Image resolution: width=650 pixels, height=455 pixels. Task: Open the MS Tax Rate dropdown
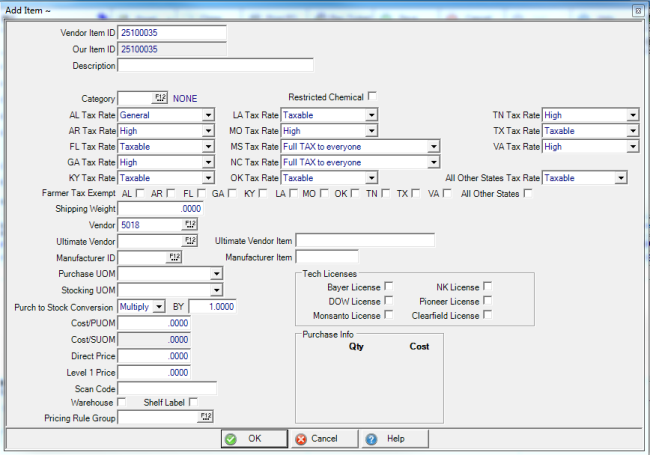(x=433, y=146)
